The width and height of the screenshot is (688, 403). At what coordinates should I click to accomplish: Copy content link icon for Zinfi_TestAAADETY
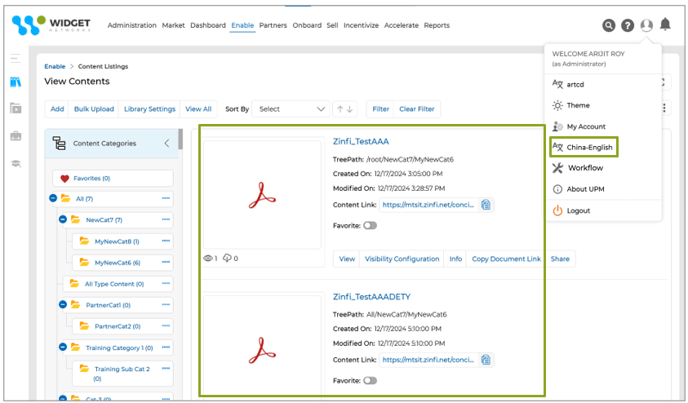485,360
